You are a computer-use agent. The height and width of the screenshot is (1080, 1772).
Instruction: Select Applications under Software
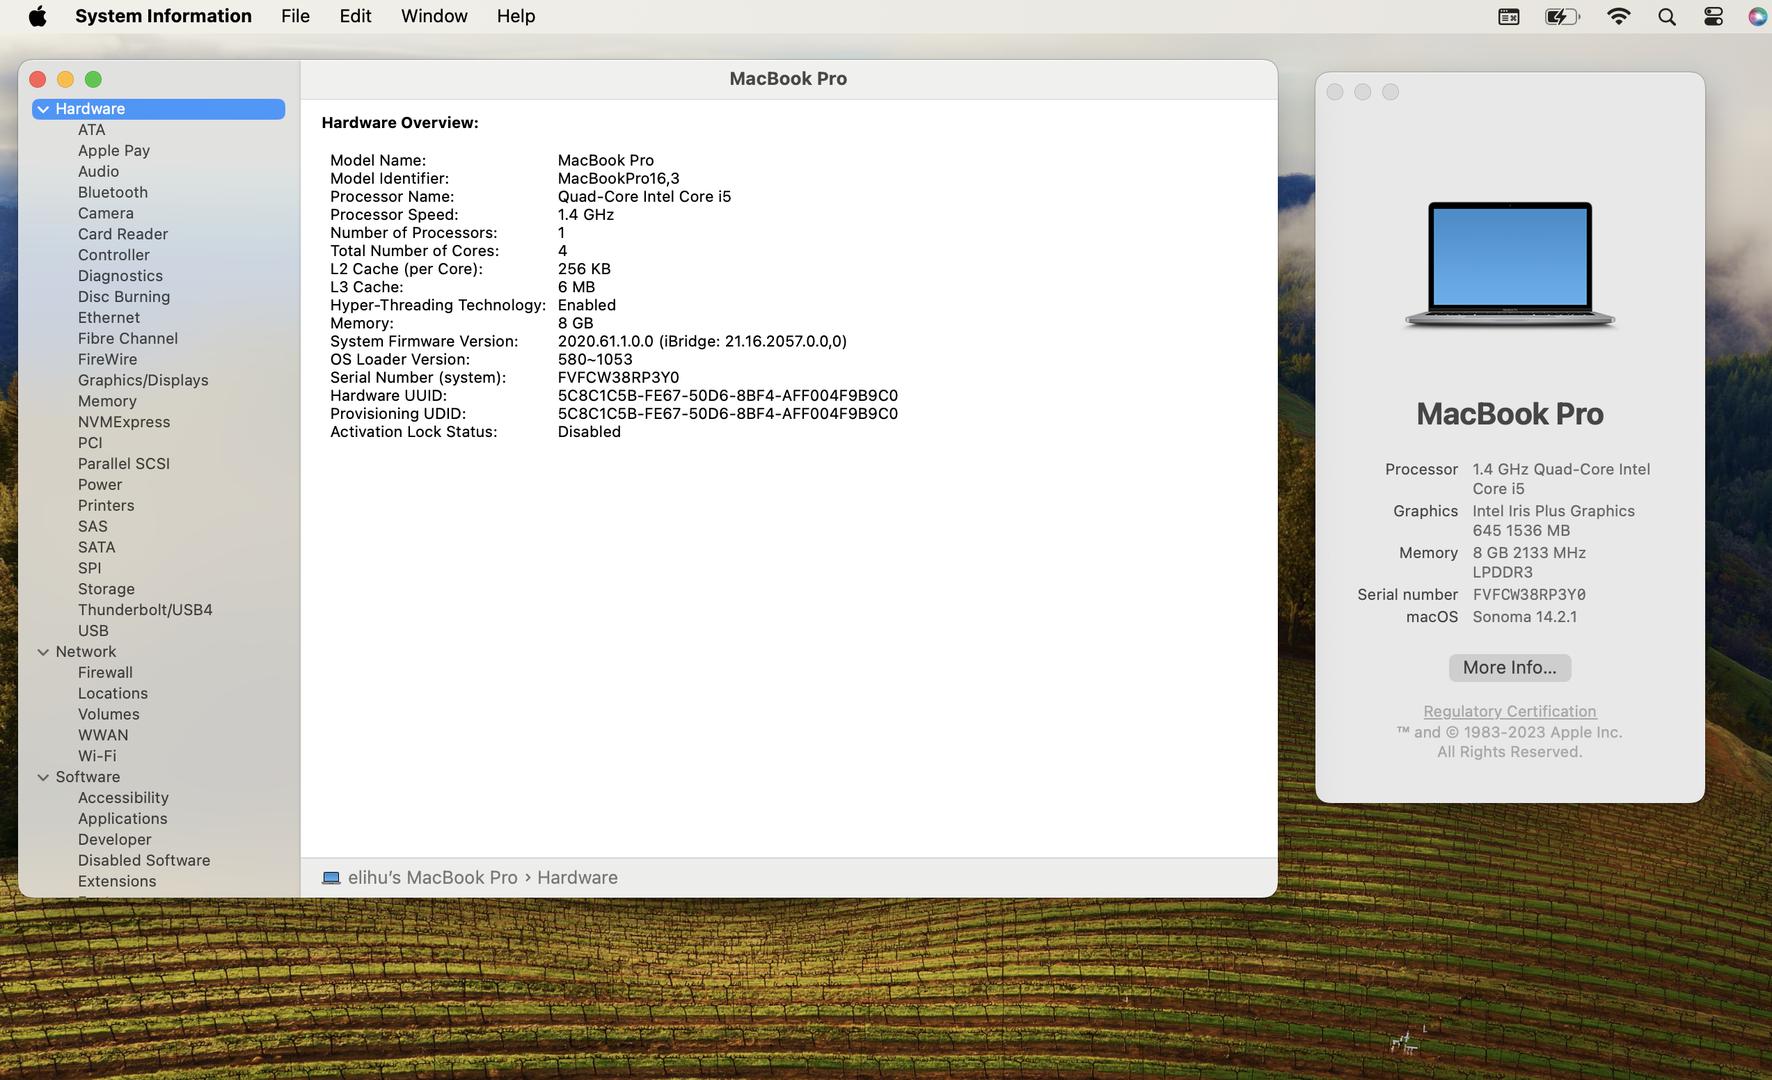click(x=123, y=819)
